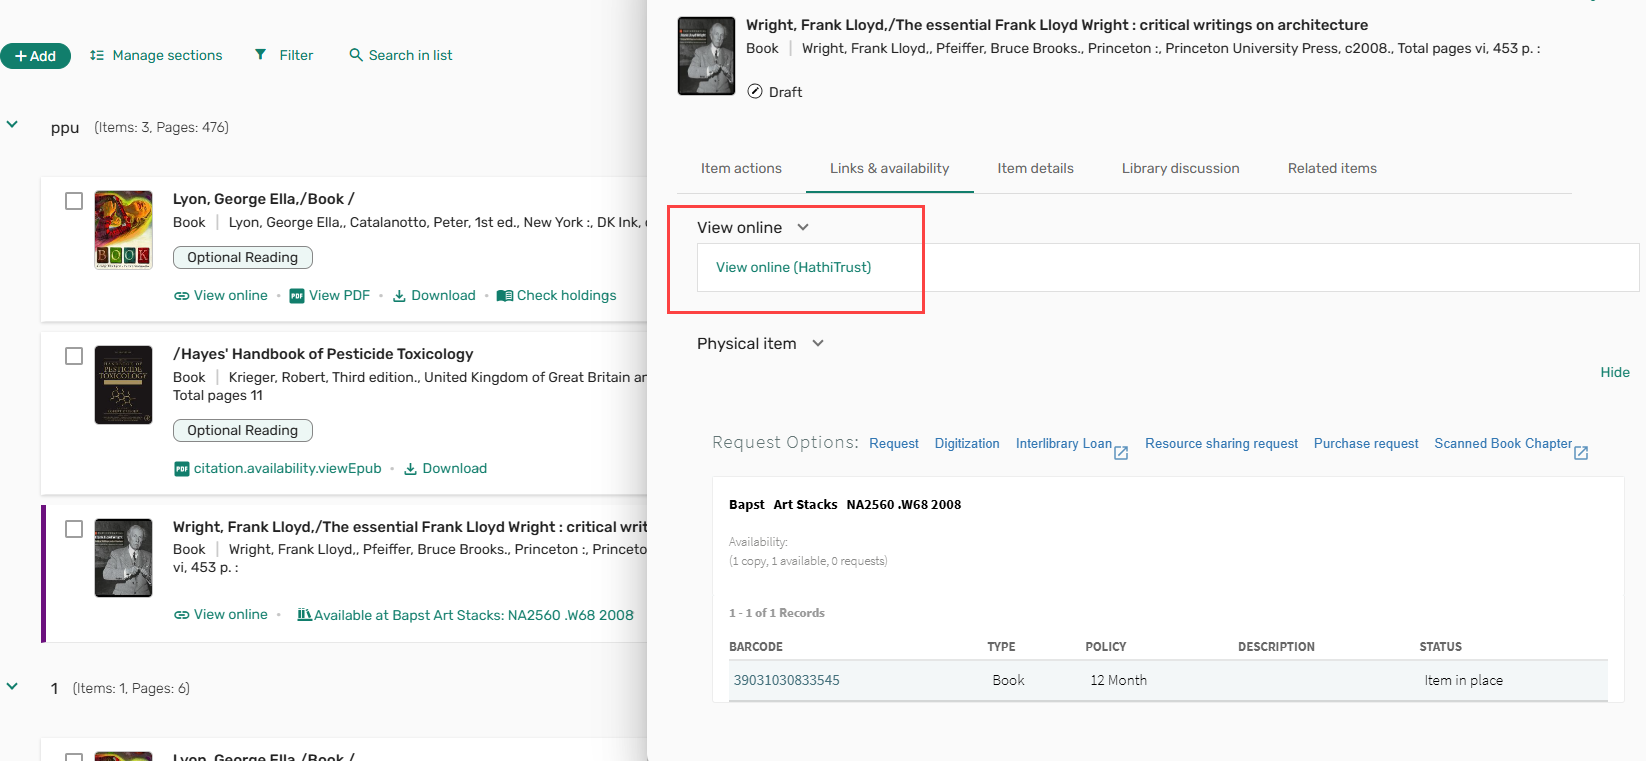1646x761 pixels.
Task: Open the Lyon Book cover thumbnail
Action: click(x=124, y=230)
